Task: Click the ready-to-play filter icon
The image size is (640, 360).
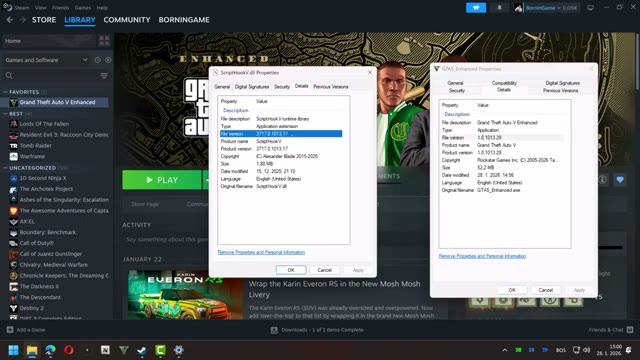Action: point(108,60)
